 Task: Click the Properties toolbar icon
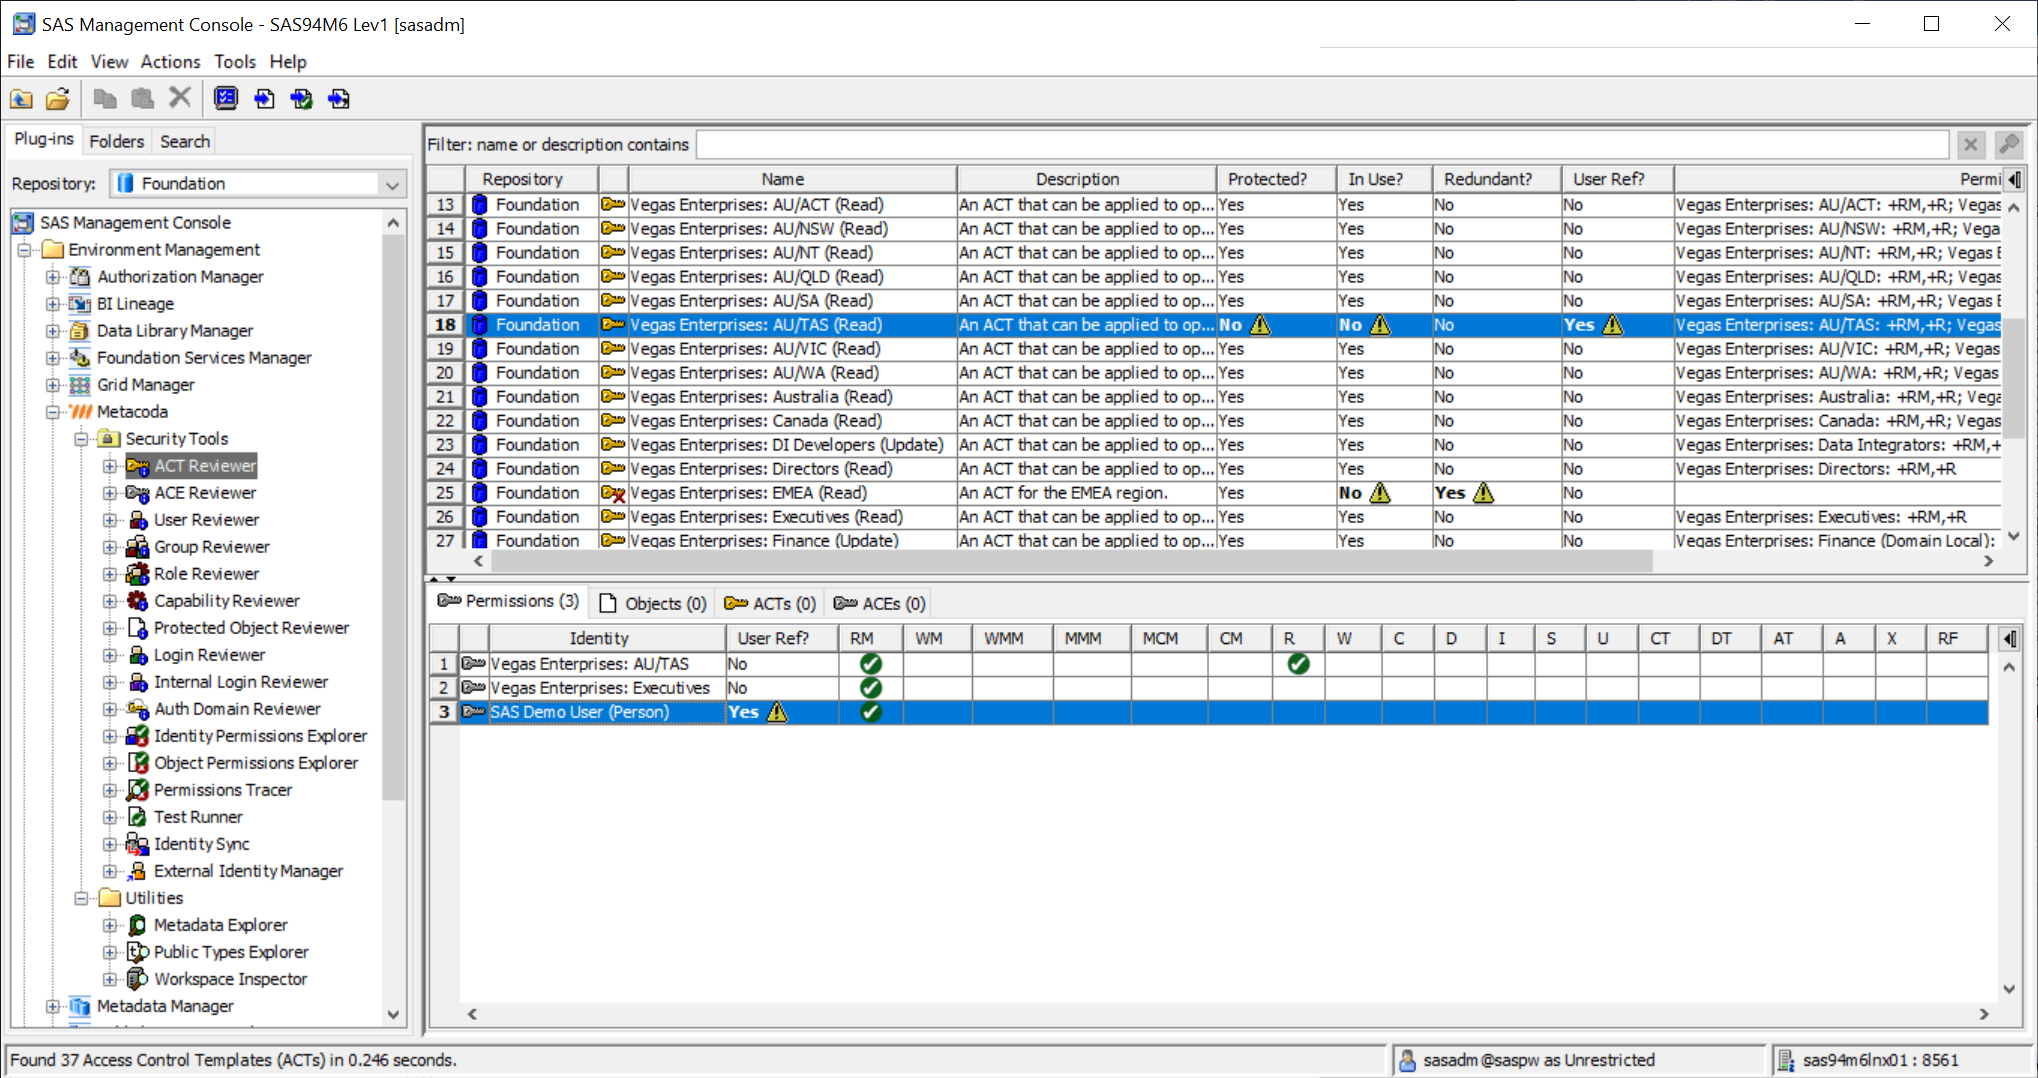click(x=226, y=98)
